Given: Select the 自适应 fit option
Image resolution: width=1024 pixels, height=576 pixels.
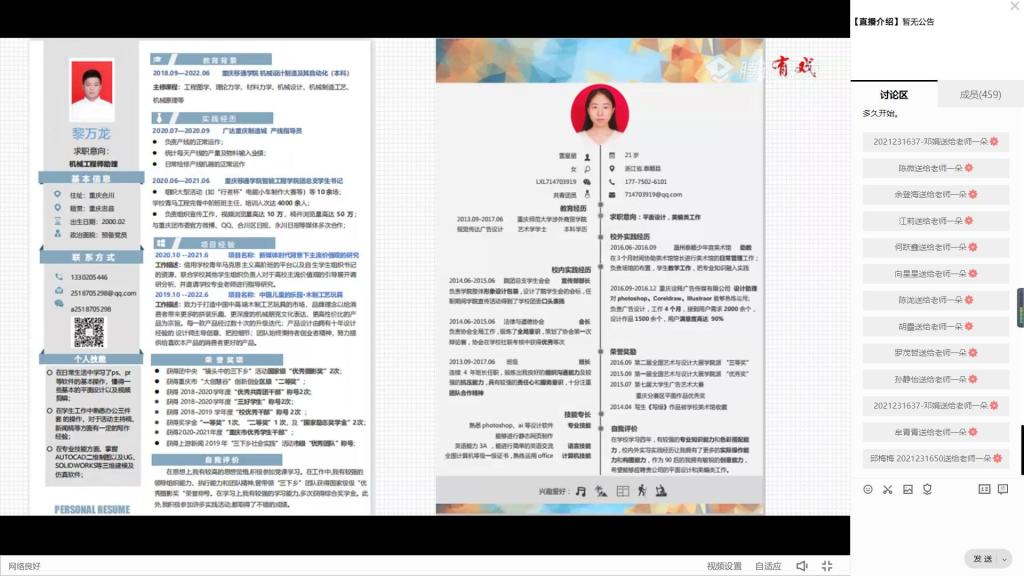Looking at the screenshot, I should click(768, 566).
